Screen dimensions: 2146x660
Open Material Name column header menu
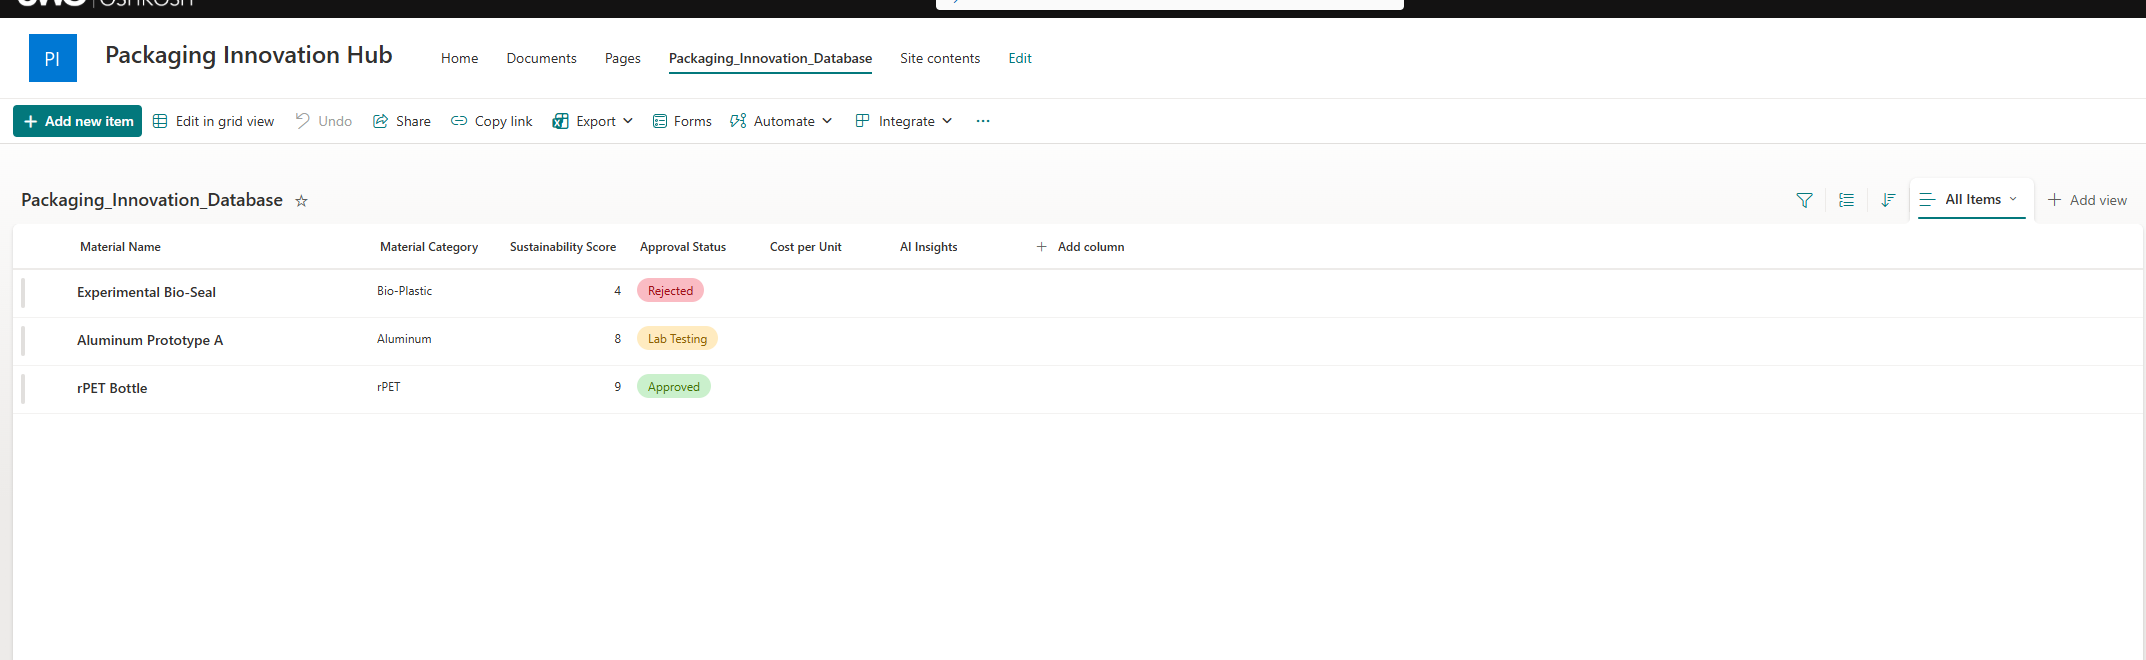tap(120, 247)
